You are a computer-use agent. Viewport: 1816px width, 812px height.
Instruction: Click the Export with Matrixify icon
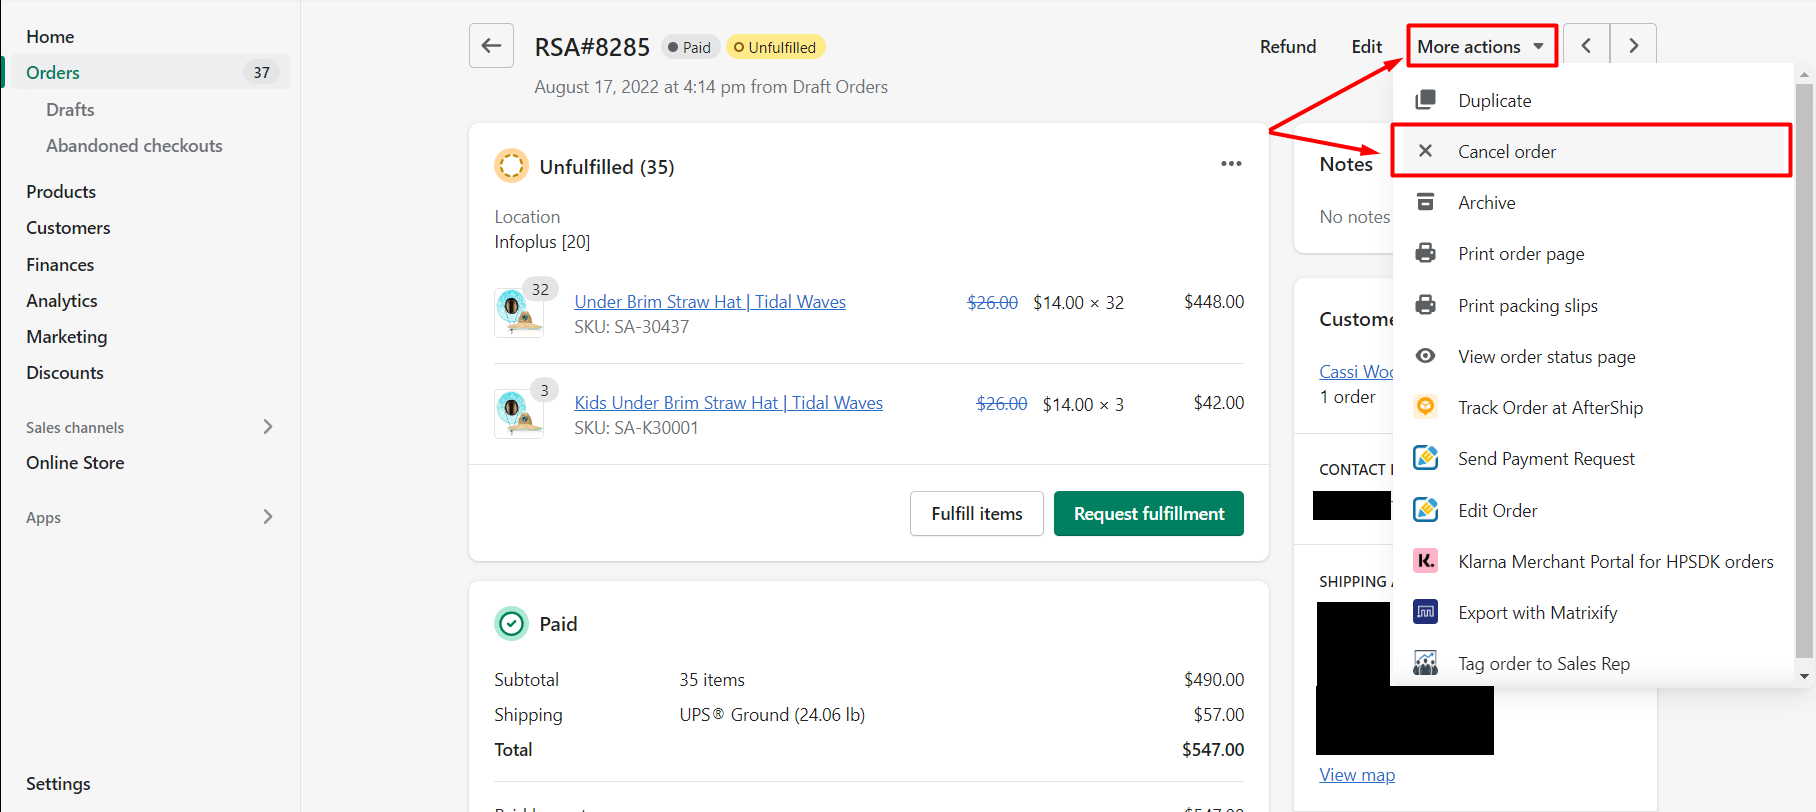tap(1426, 612)
